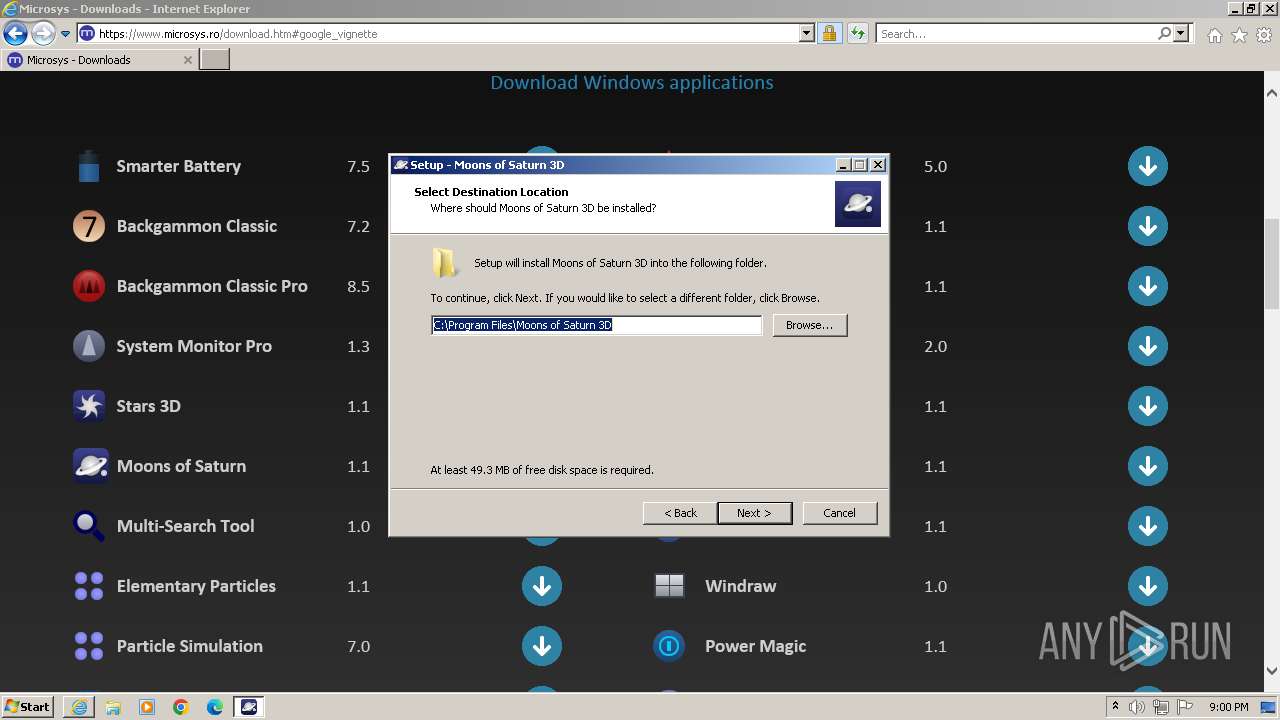Click the Moons of Saturn app icon
Image resolution: width=1280 pixels, height=720 pixels.
coord(90,466)
